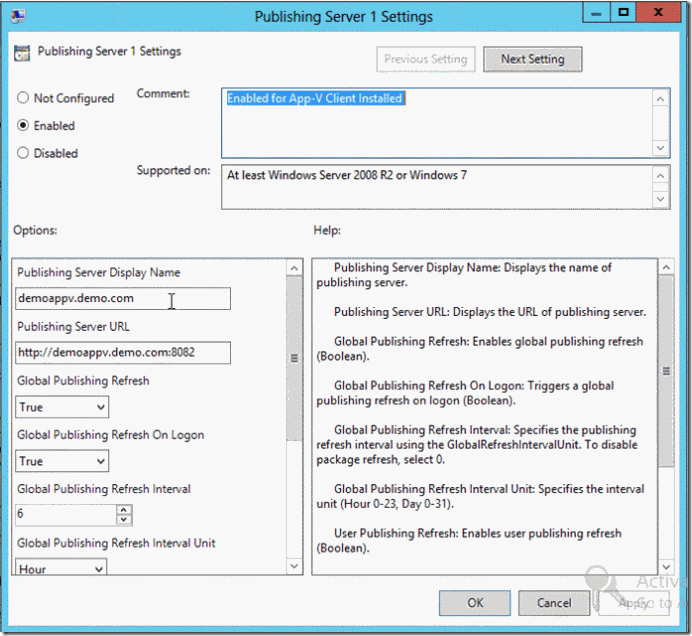Click the 'Global Publishing Refresh Interval Unit' label
The width and height of the screenshot is (692, 636).
[116, 543]
